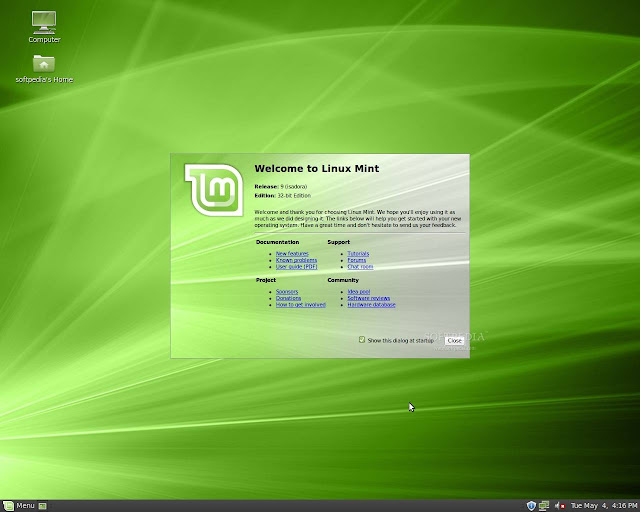Open the Donations link
Viewport: 640px width, 512px height.
(288, 298)
